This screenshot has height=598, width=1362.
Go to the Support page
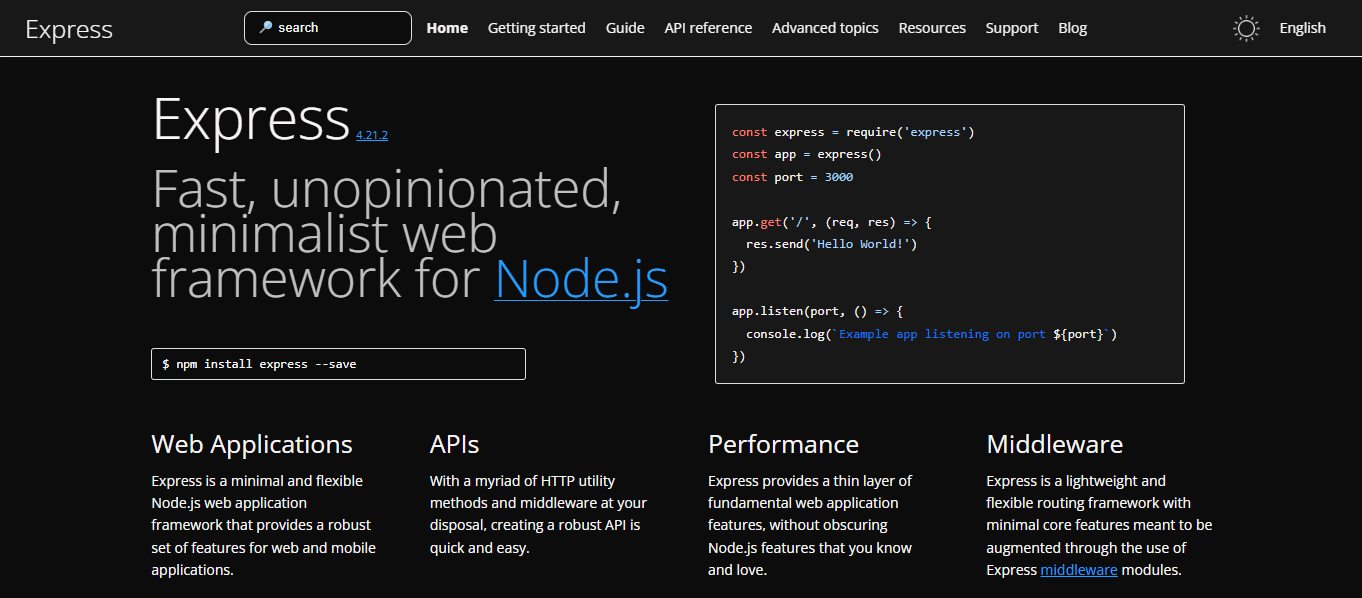coord(1012,28)
